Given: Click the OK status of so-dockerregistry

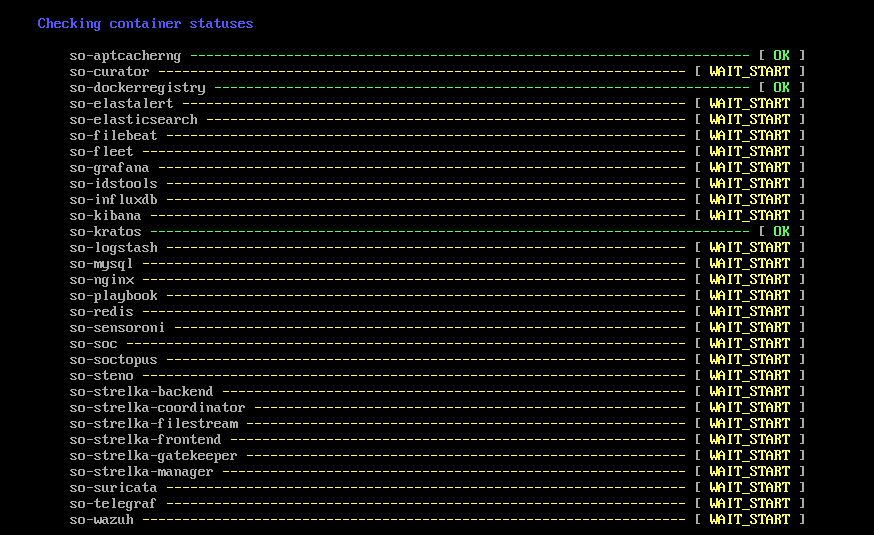Looking at the screenshot, I should pos(781,87).
